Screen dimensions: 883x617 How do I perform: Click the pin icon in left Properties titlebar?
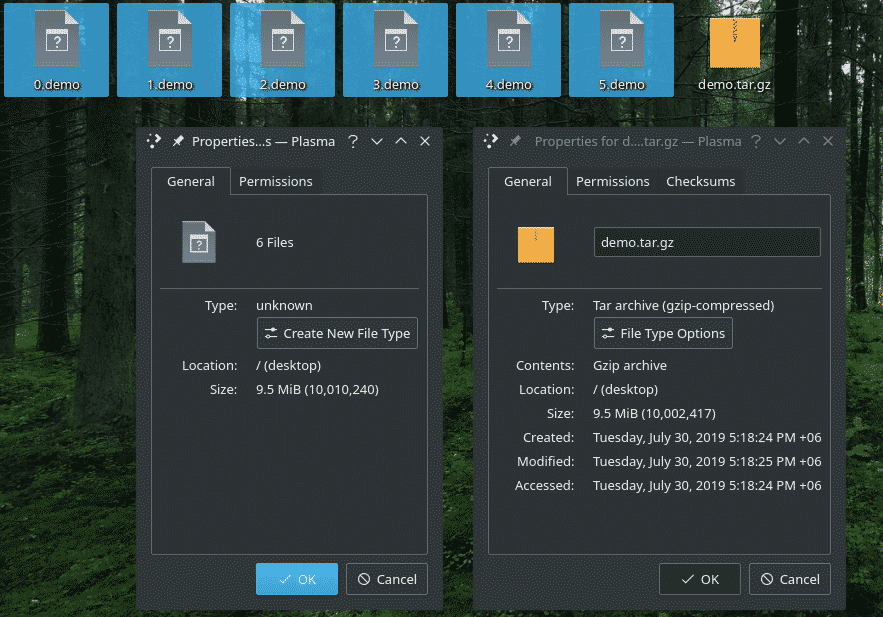[178, 142]
